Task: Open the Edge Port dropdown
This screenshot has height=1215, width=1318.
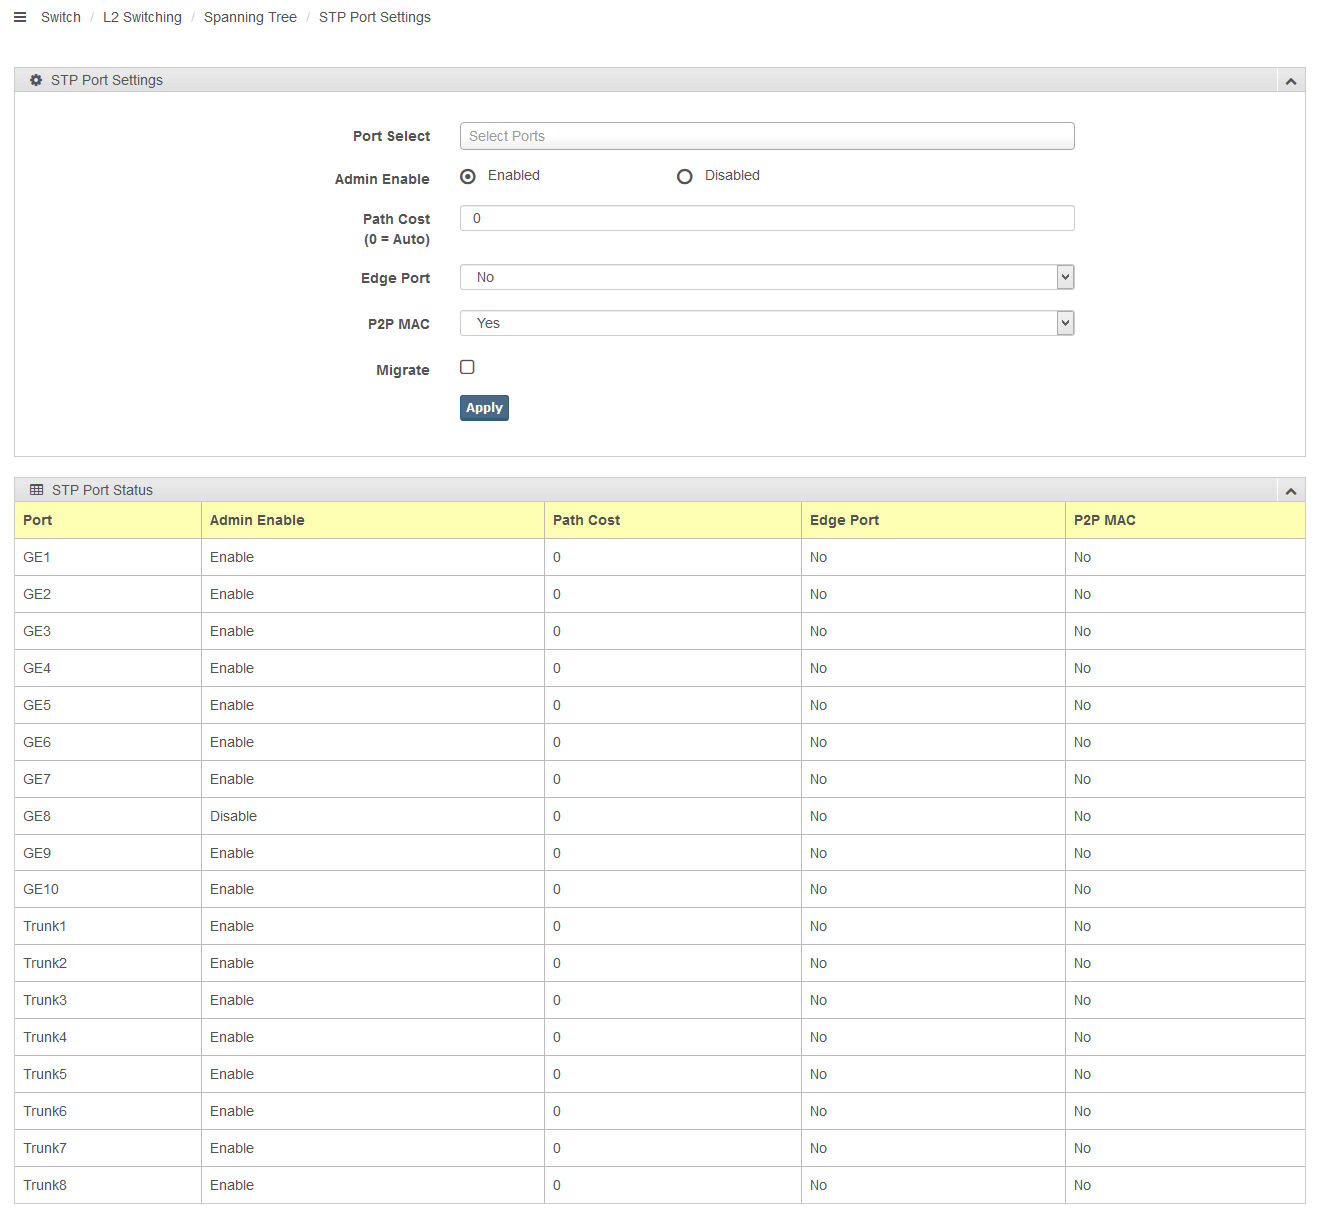Action: click(767, 277)
